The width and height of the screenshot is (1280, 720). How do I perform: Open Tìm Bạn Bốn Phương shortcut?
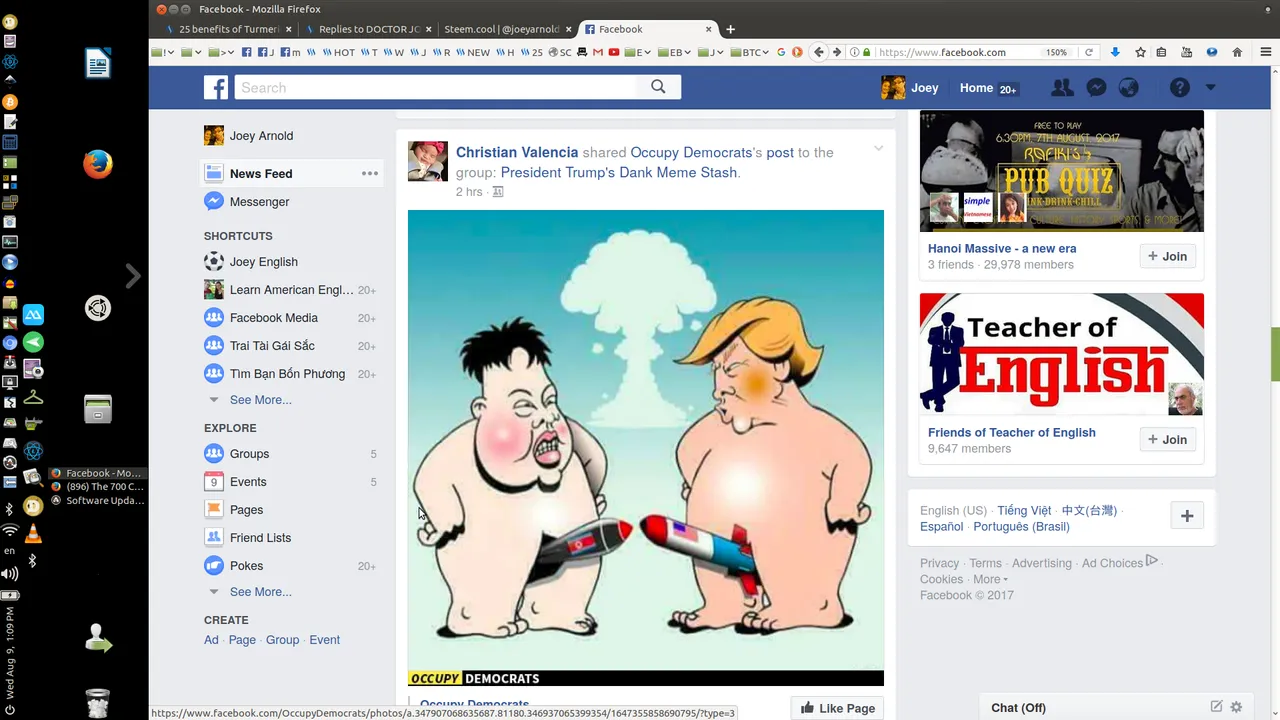click(287, 374)
